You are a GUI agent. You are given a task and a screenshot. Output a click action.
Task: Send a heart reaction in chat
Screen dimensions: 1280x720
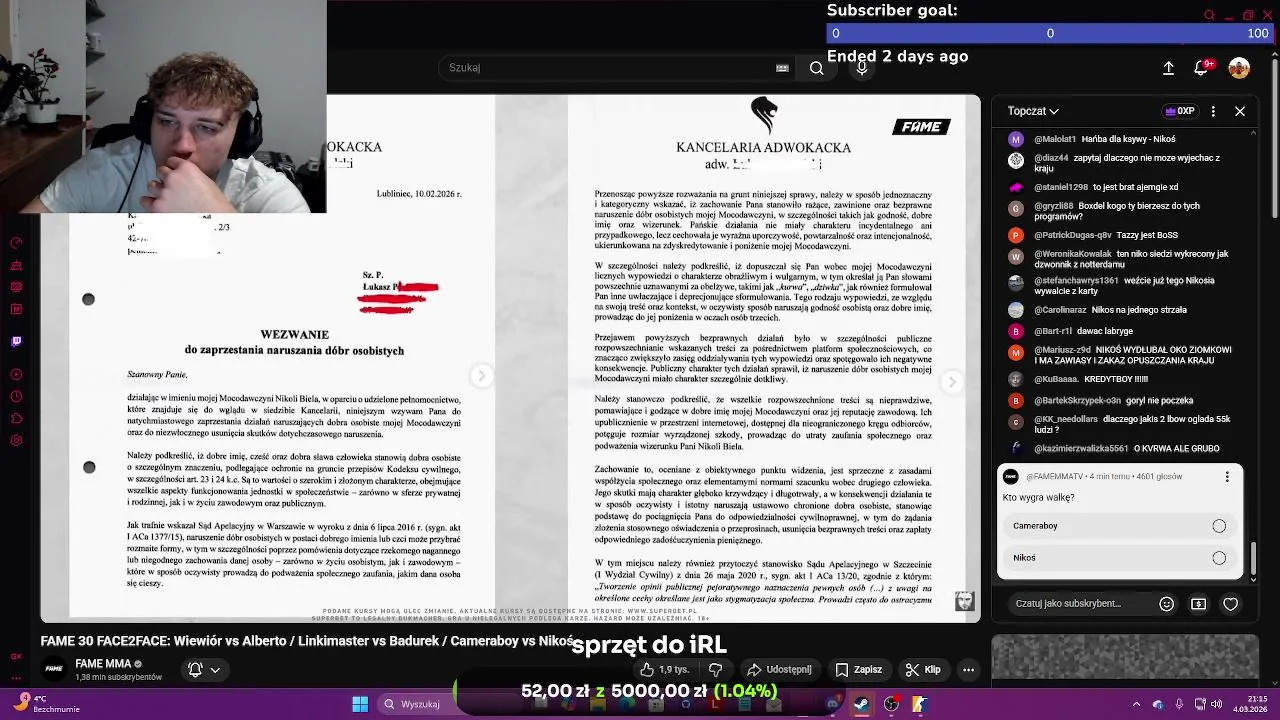coord(1231,604)
